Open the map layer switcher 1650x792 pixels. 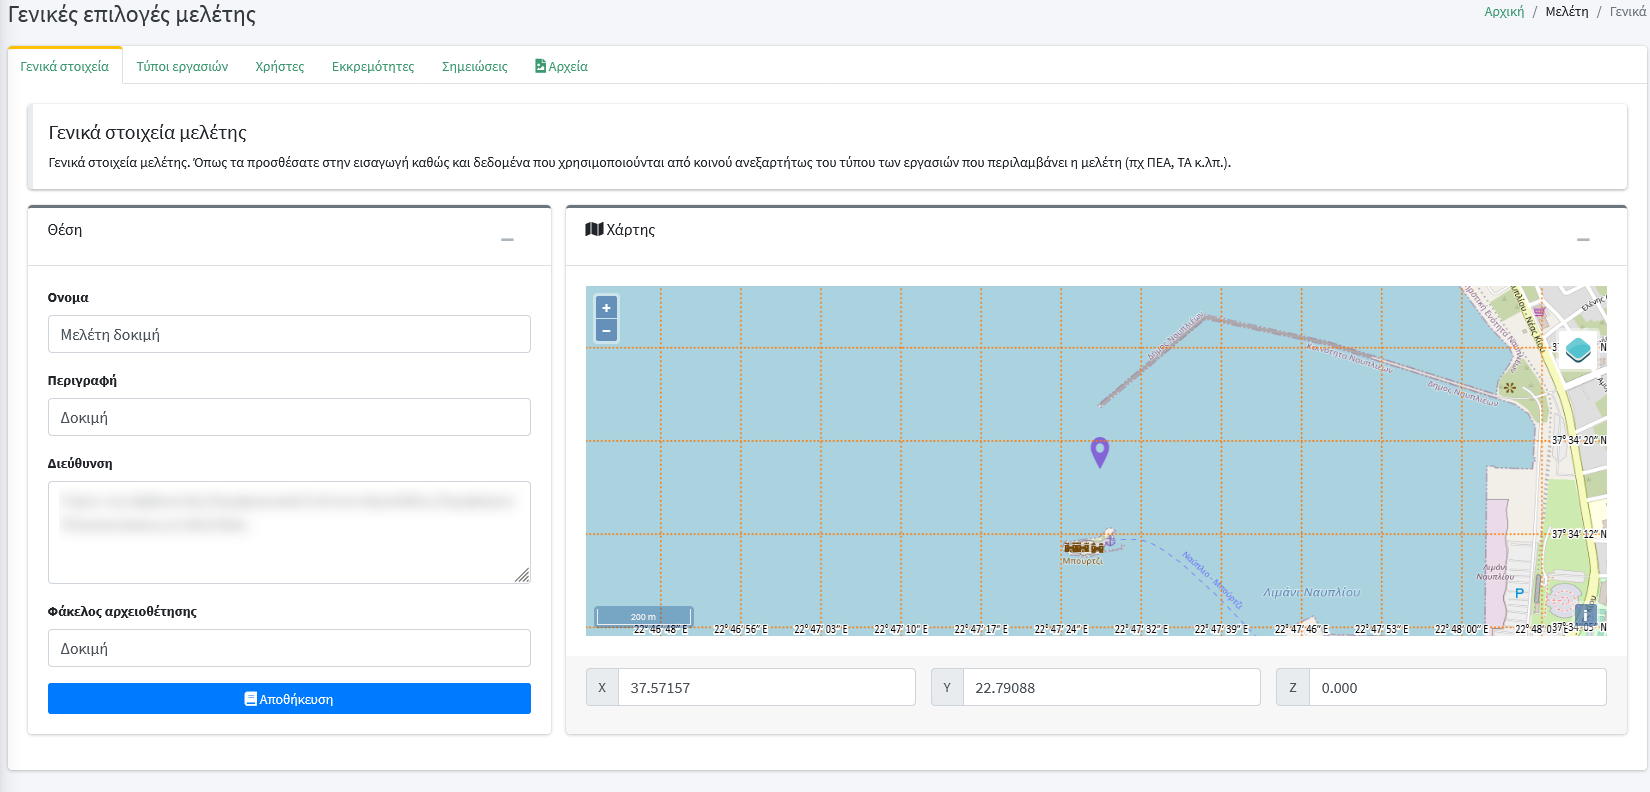coord(1578,350)
